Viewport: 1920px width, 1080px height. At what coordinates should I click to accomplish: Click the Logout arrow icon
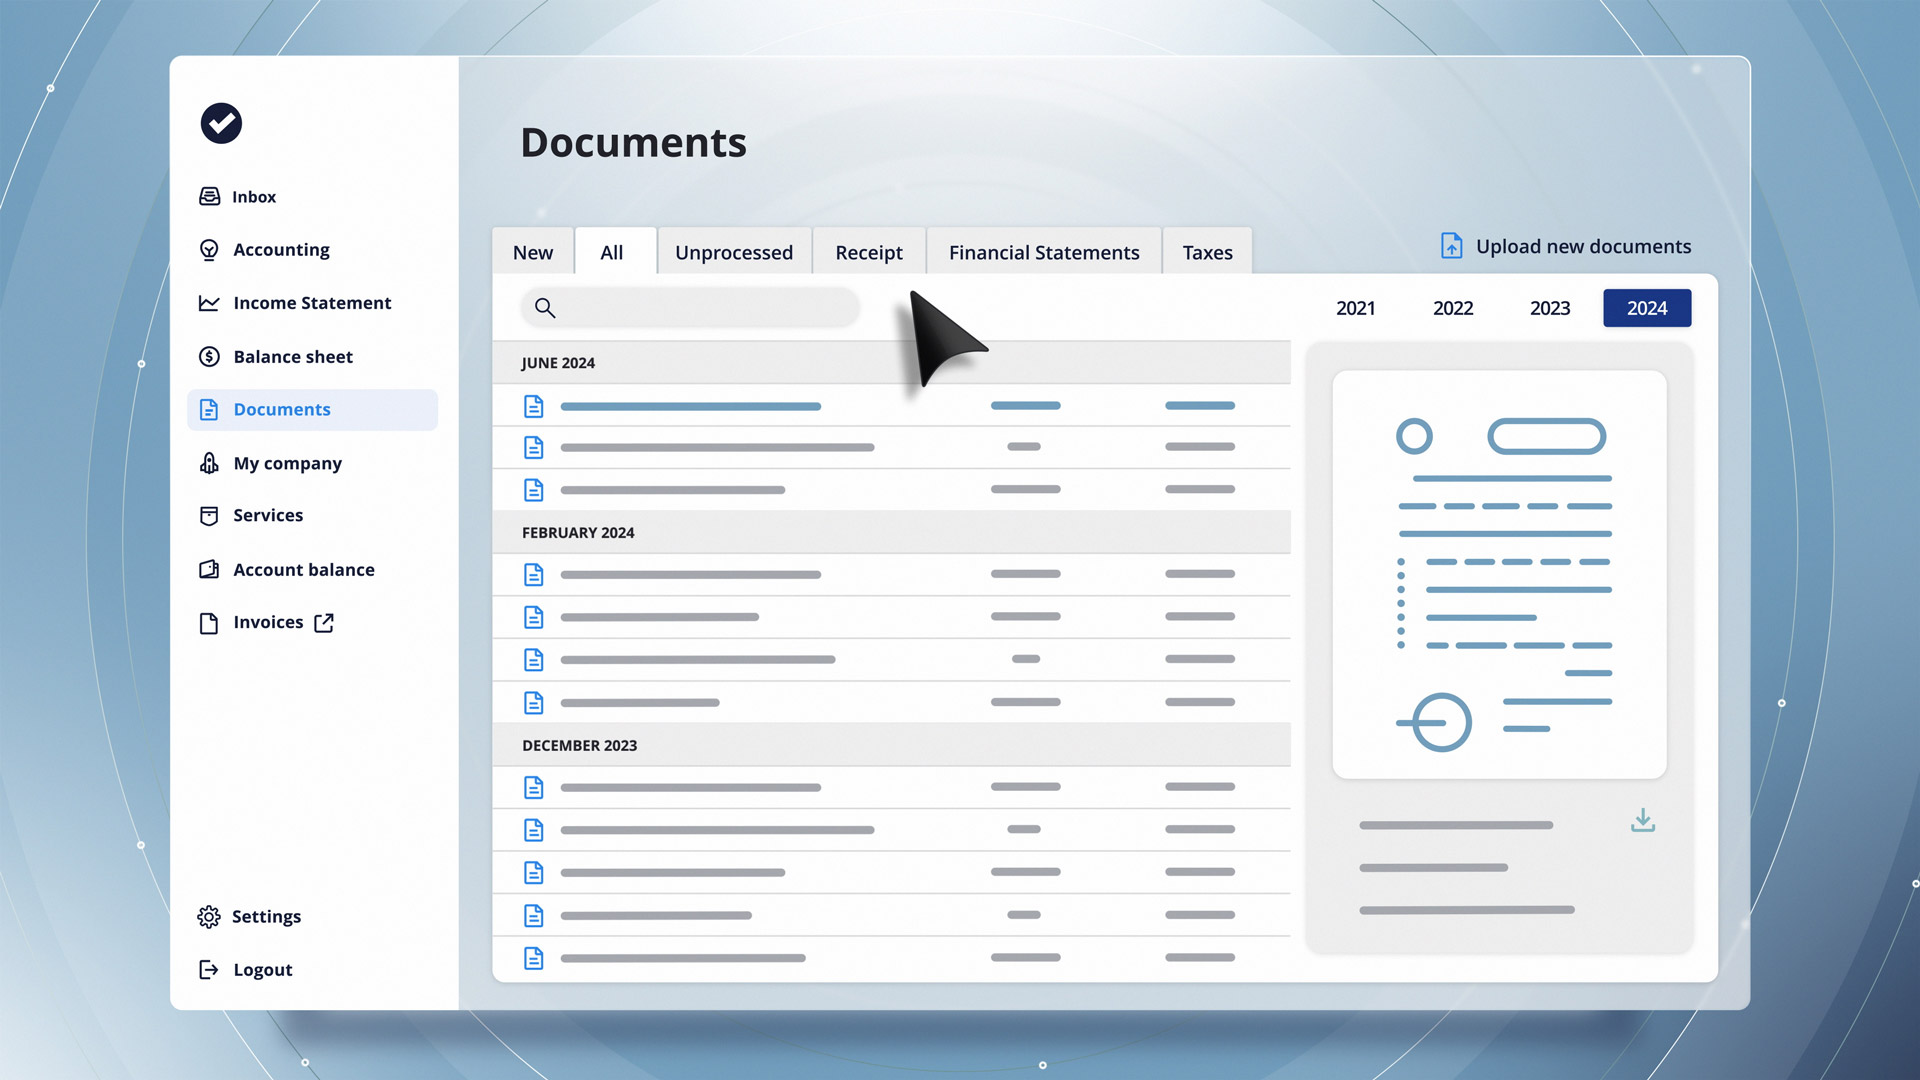point(209,970)
